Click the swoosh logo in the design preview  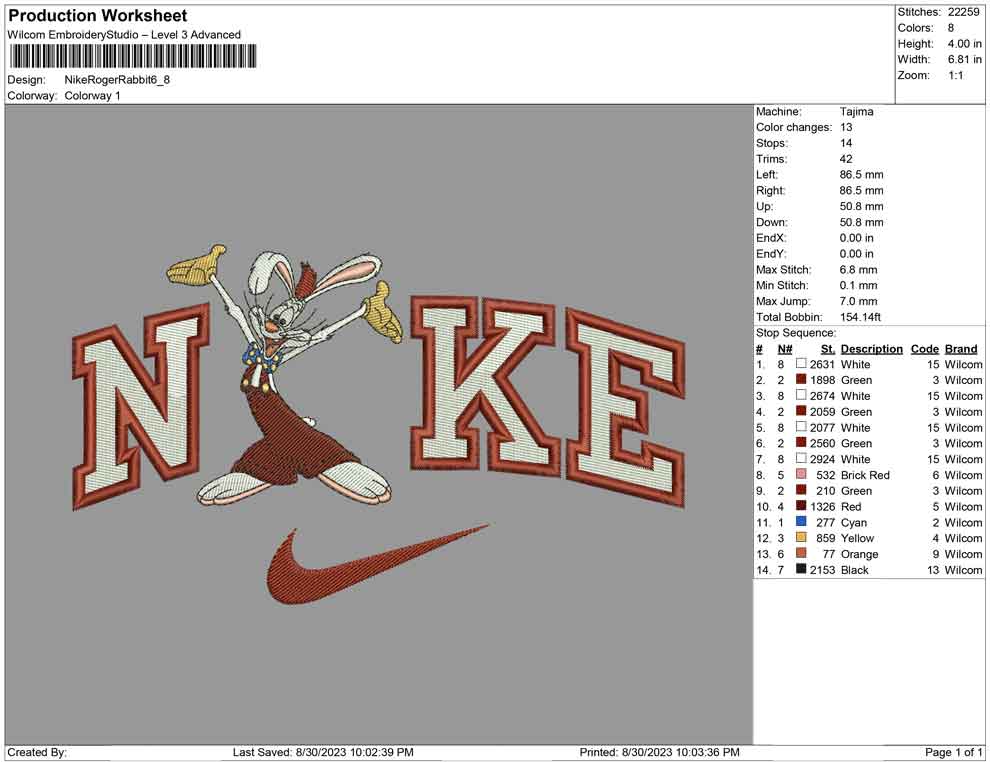pyautogui.click(x=378, y=564)
